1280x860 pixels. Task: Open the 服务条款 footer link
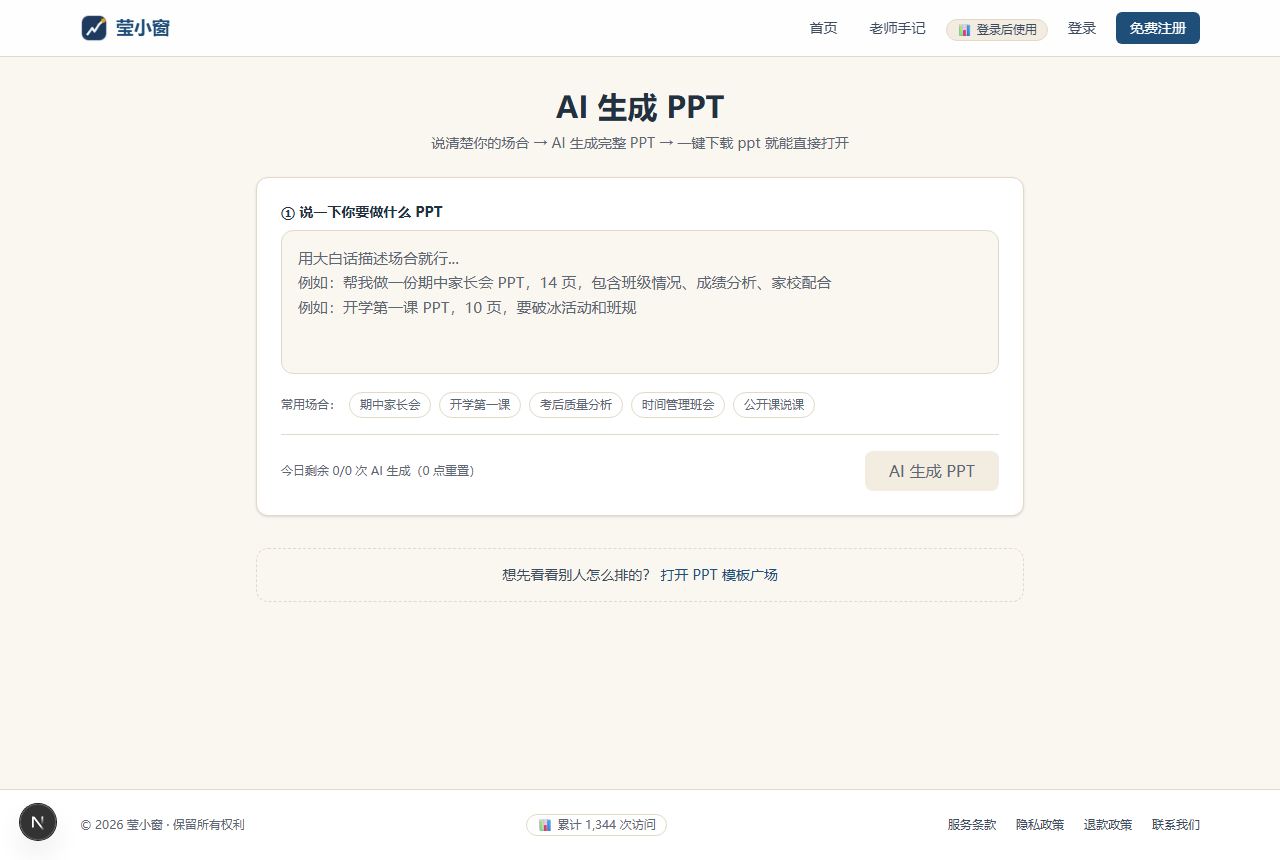pyautogui.click(x=972, y=825)
